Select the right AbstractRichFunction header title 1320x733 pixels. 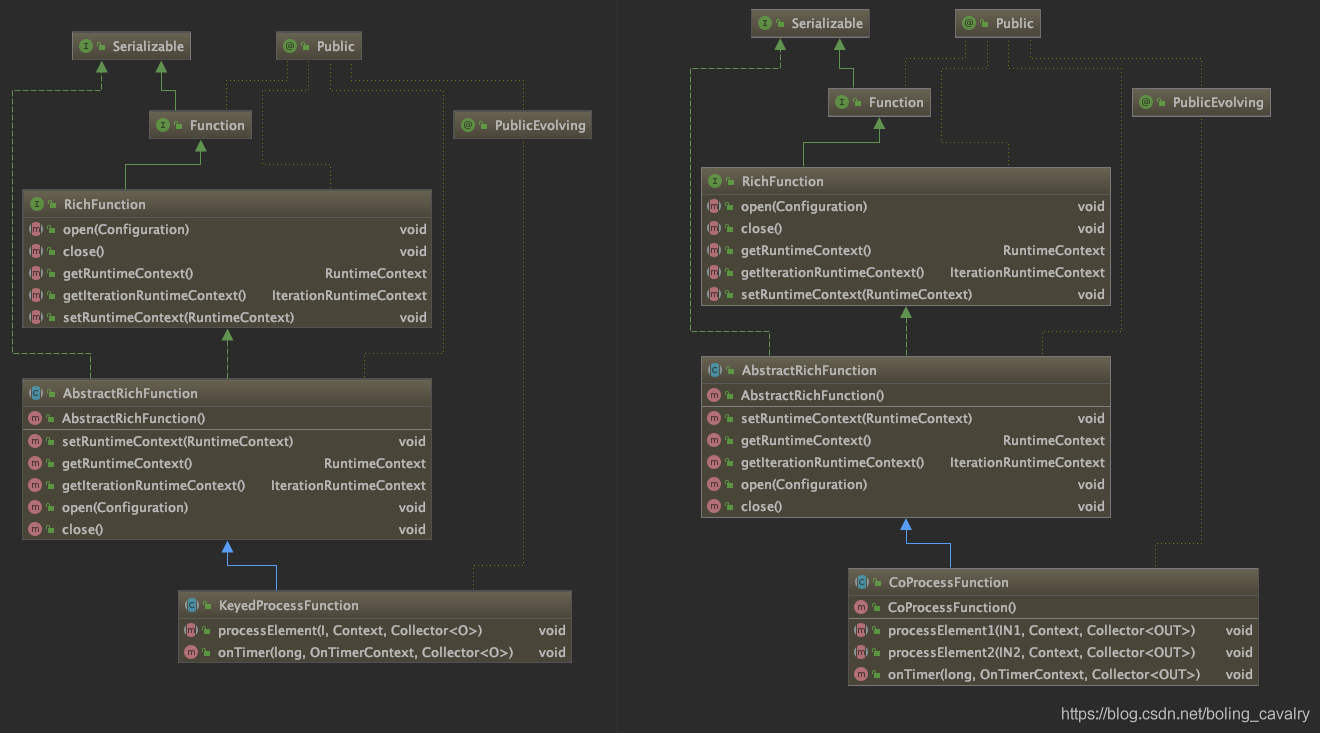809,370
